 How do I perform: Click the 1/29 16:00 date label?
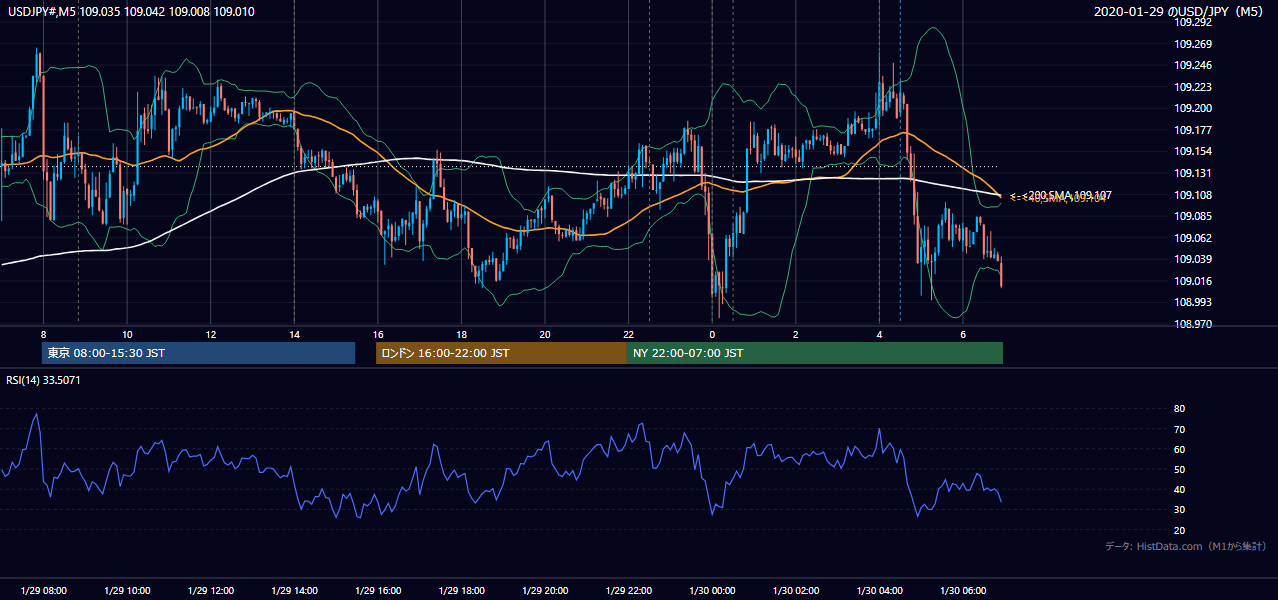click(x=378, y=590)
